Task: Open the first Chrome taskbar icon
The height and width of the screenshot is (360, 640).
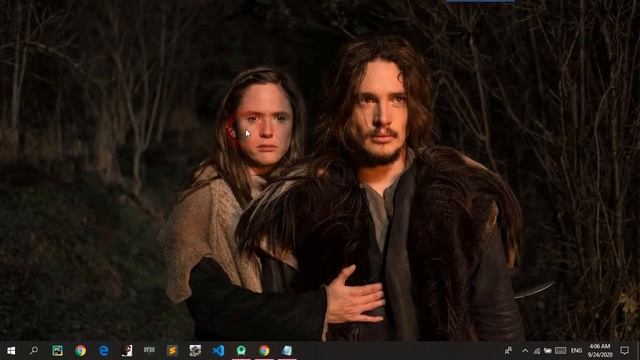Action: (x=80, y=351)
